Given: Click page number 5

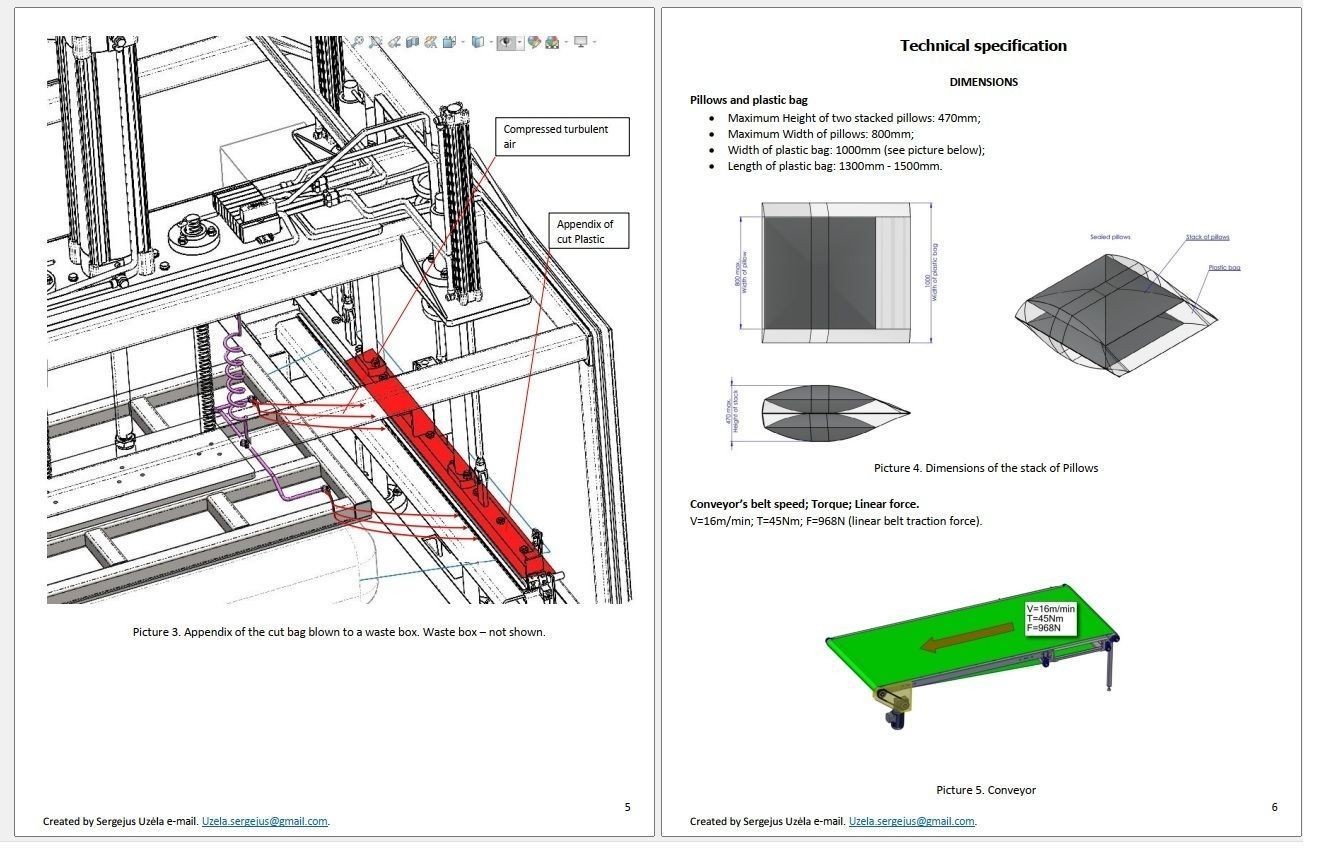Looking at the screenshot, I should [x=627, y=807].
